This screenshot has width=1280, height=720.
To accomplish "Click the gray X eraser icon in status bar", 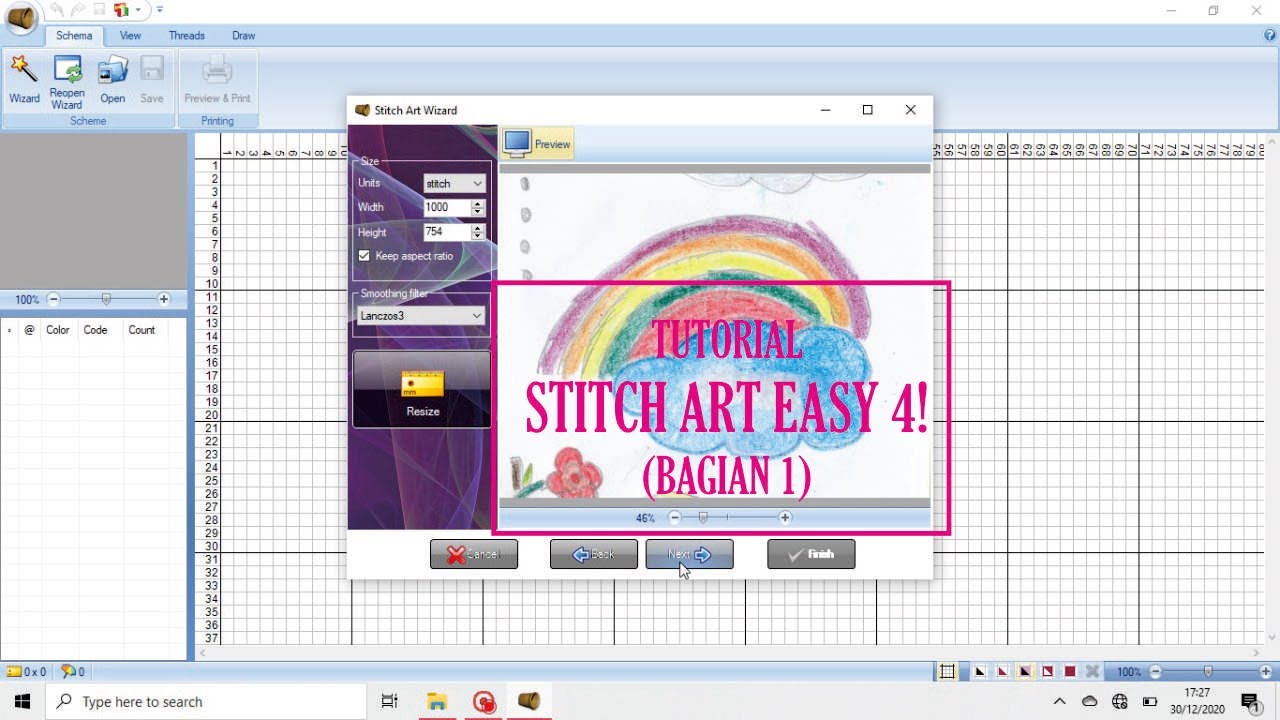I will point(1093,672).
